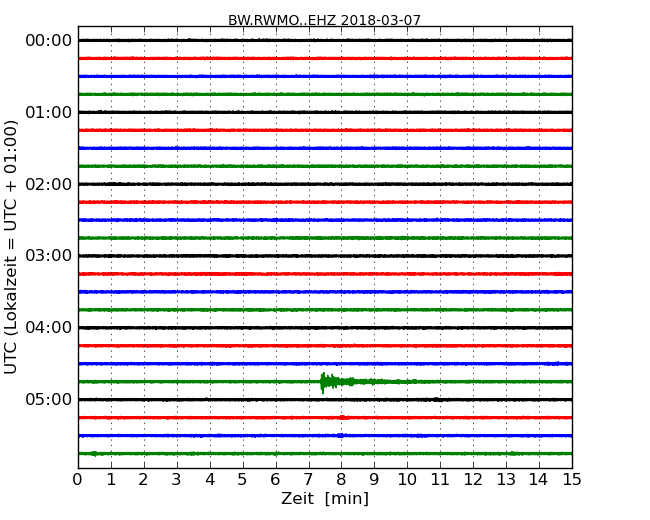Click the x-axis tick label 13
This screenshot has width=650, height=520.
(x=506, y=480)
